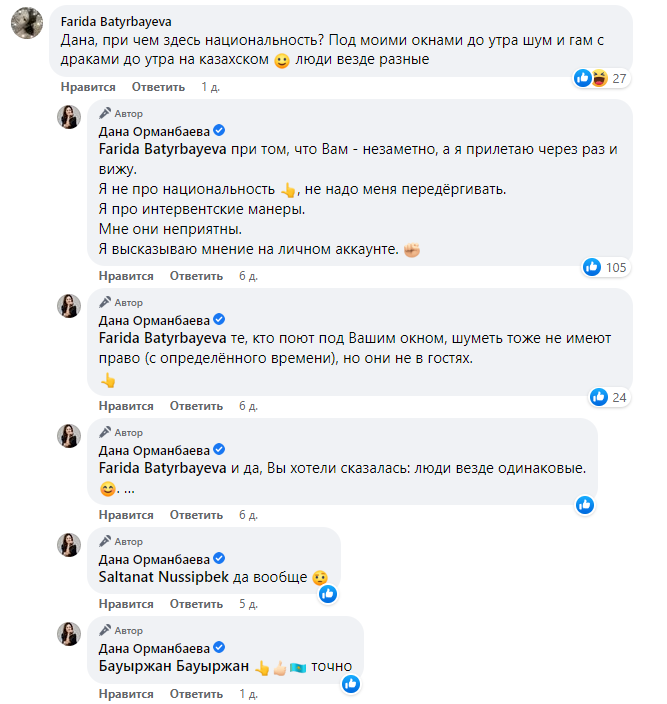Click the like reaction icon with 105 count
The width and height of the screenshot is (667, 704).
591,267
